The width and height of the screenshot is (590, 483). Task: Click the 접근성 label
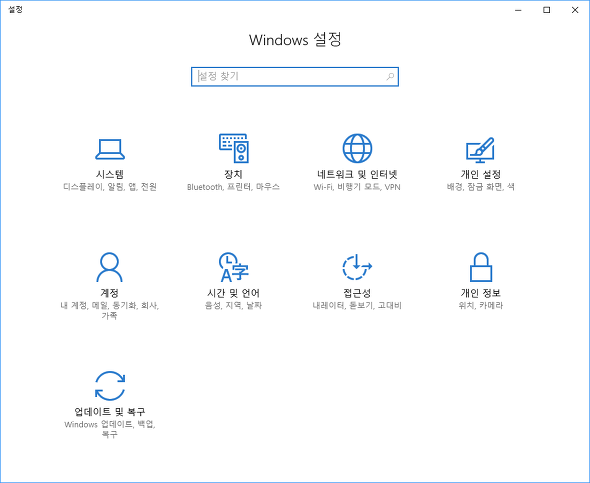pyautogui.click(x=357, y=293)
